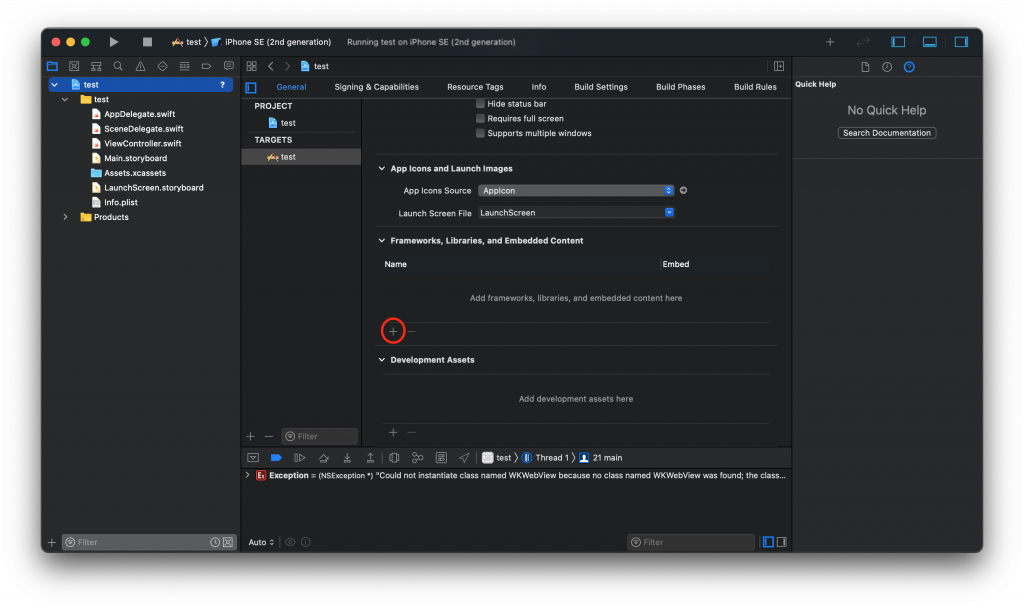Click the step over button

click(x=323, y=457)
